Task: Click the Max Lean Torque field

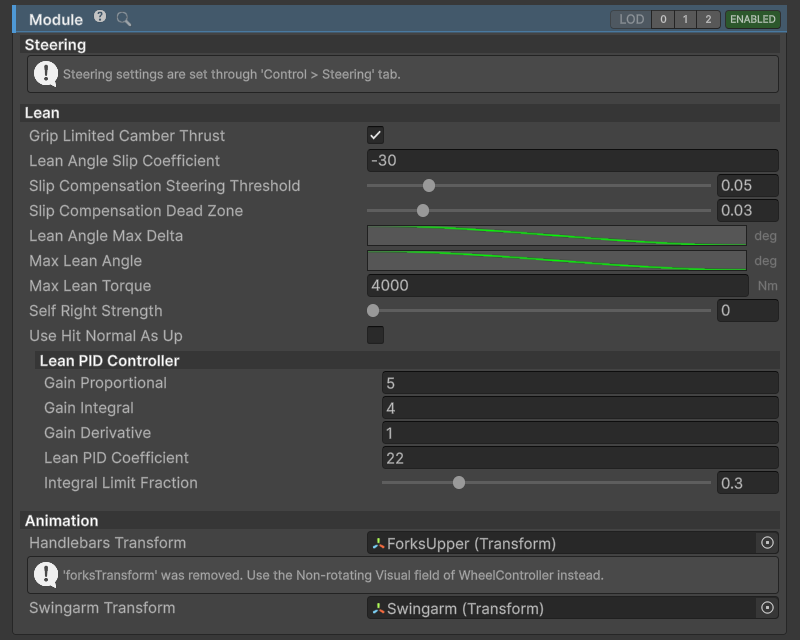Action: click(x=557, y=285)
